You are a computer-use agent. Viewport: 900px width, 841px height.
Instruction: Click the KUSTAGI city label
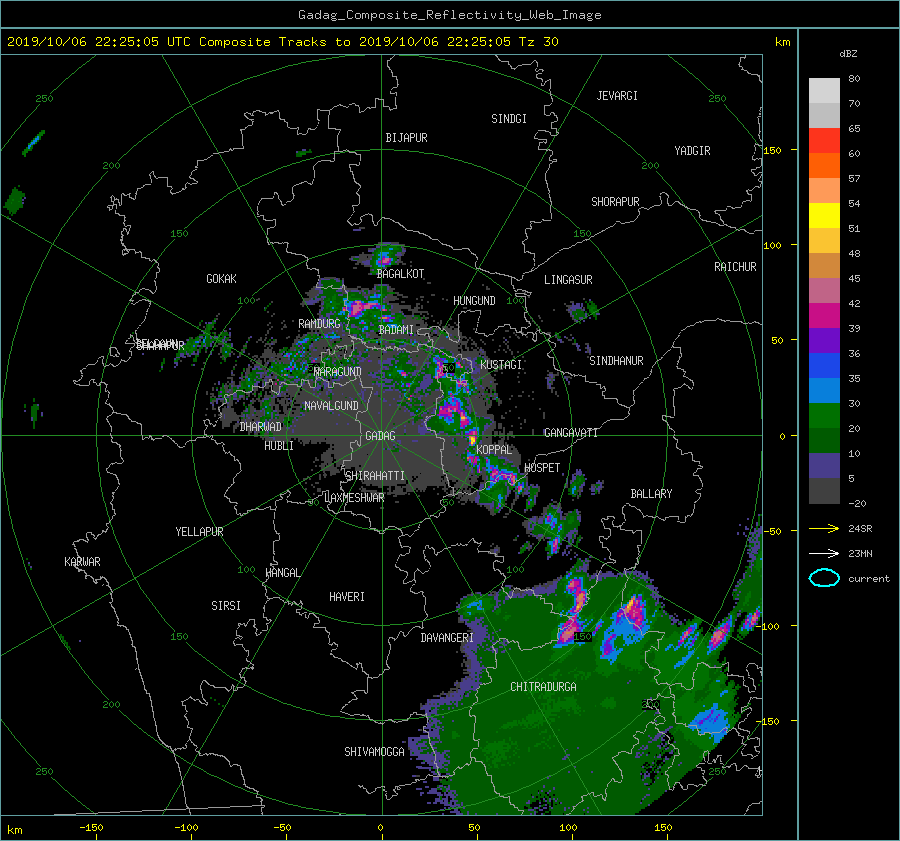tap(501, 365)
